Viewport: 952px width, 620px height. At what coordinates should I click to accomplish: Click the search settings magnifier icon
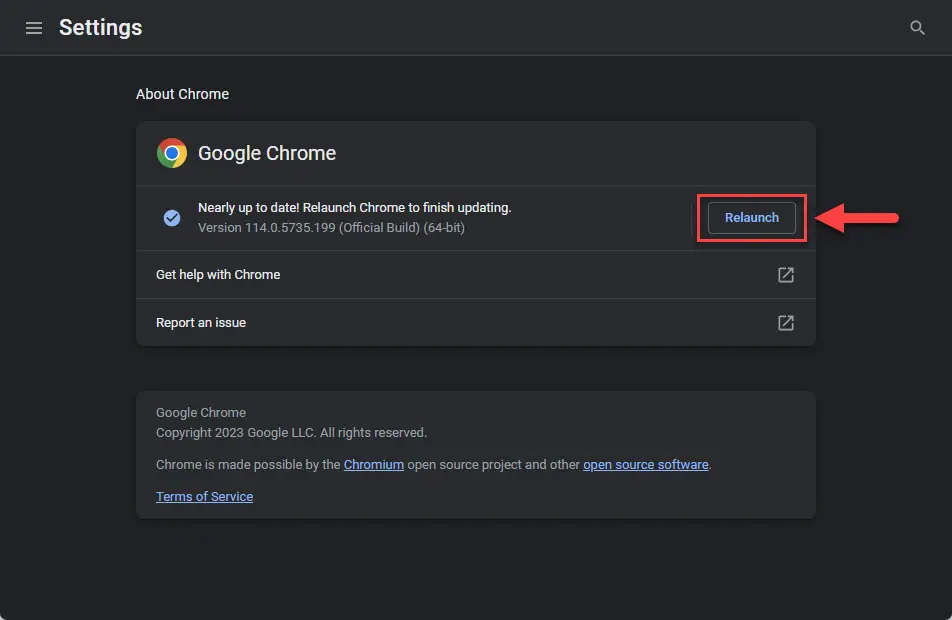click(x=917, y=28)
